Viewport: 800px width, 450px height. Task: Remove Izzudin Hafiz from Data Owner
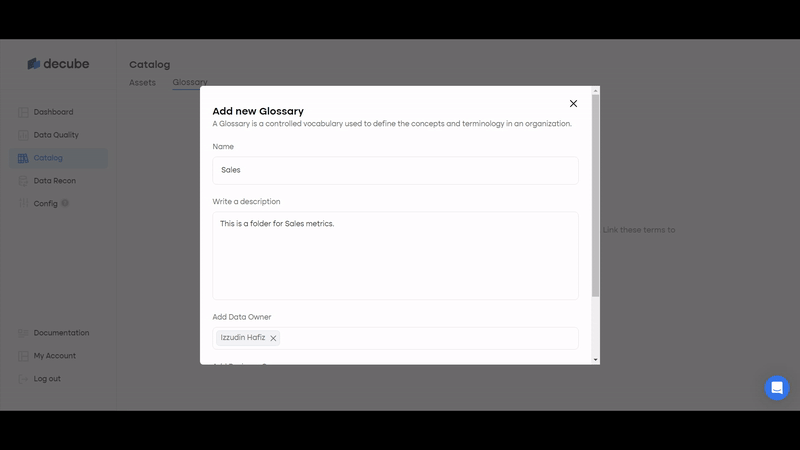point(273,338)
